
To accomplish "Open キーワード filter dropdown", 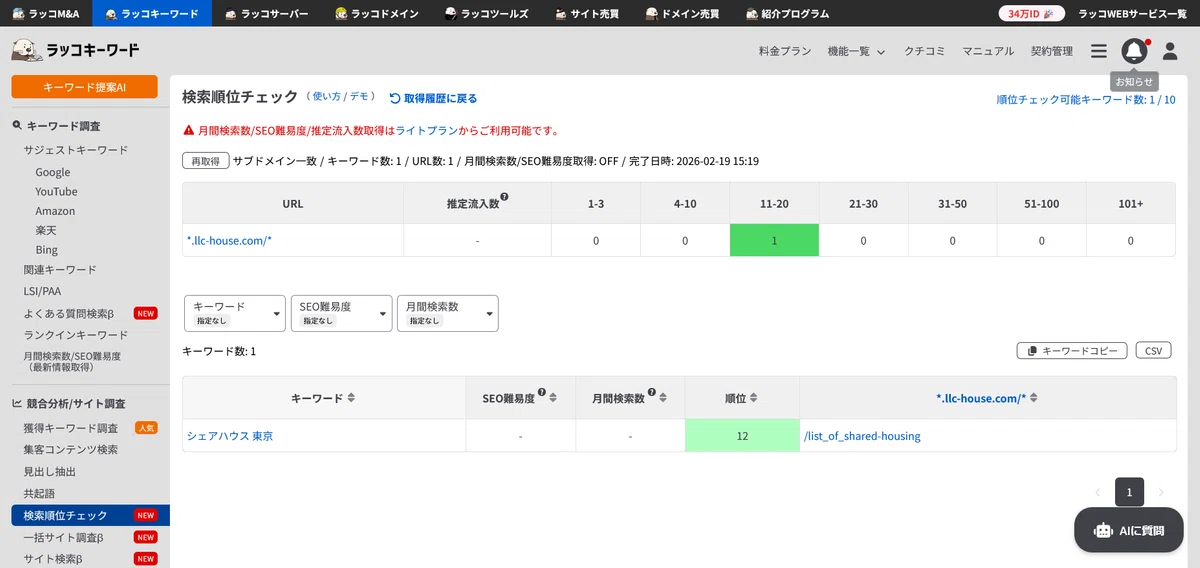I will pyautogui.click(x=236, y=313).
